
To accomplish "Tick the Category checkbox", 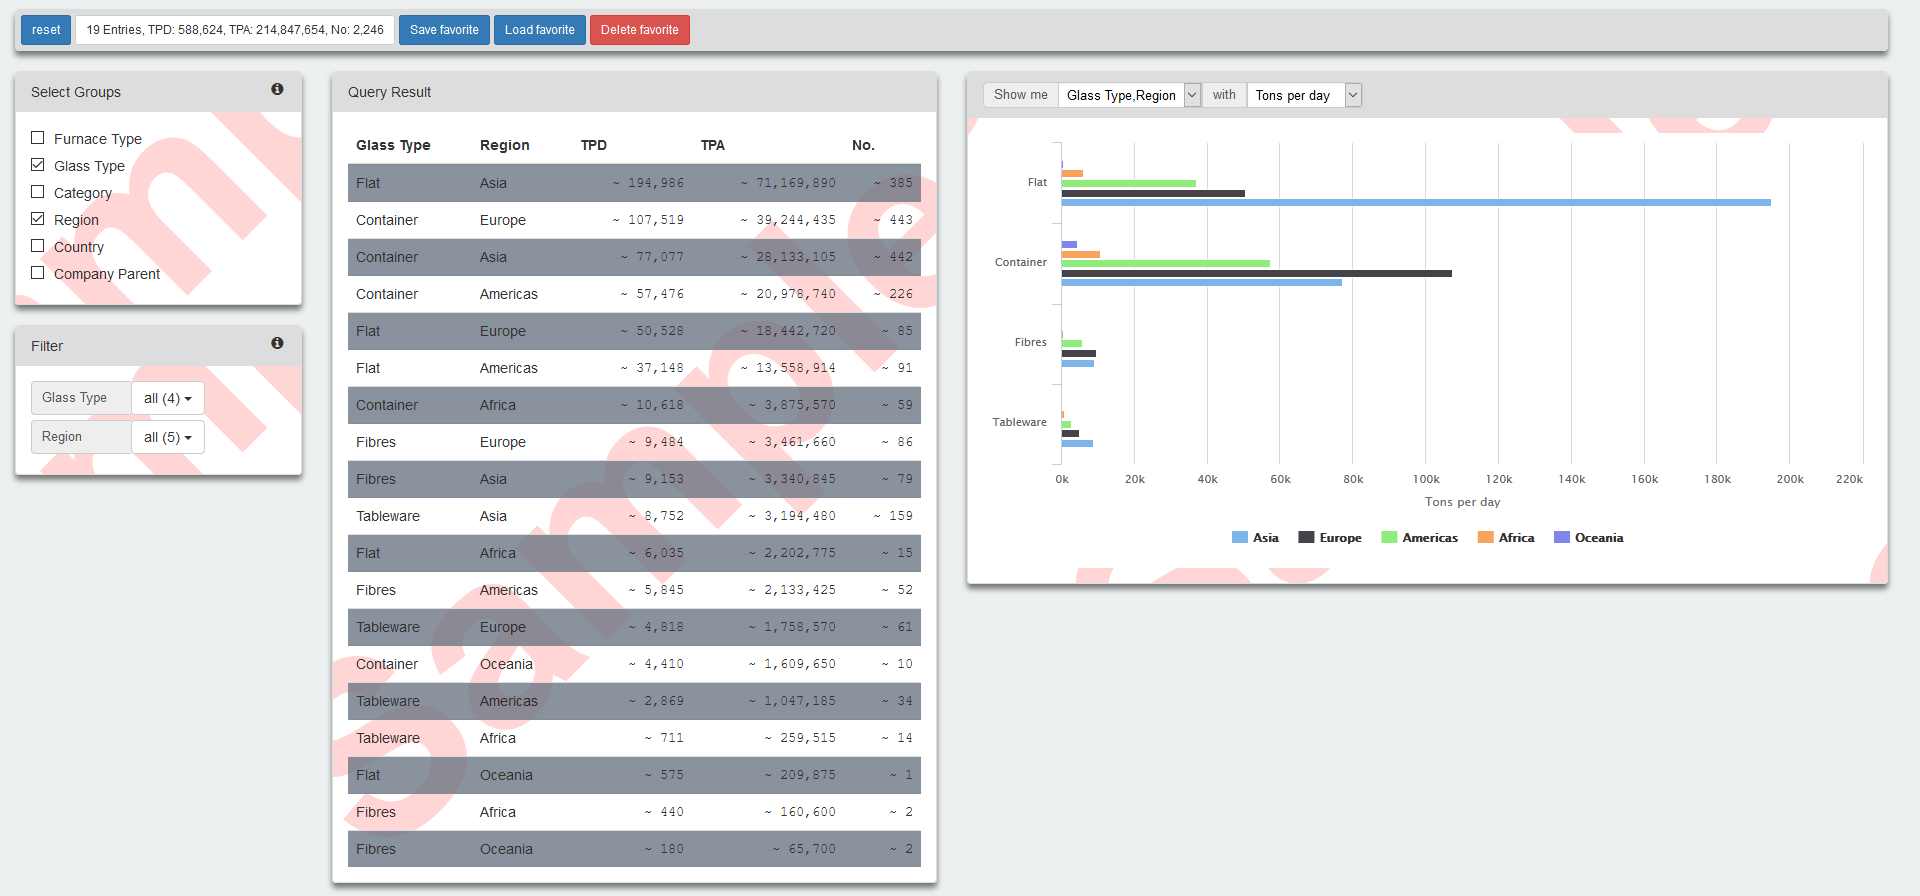I will (38, 192).
